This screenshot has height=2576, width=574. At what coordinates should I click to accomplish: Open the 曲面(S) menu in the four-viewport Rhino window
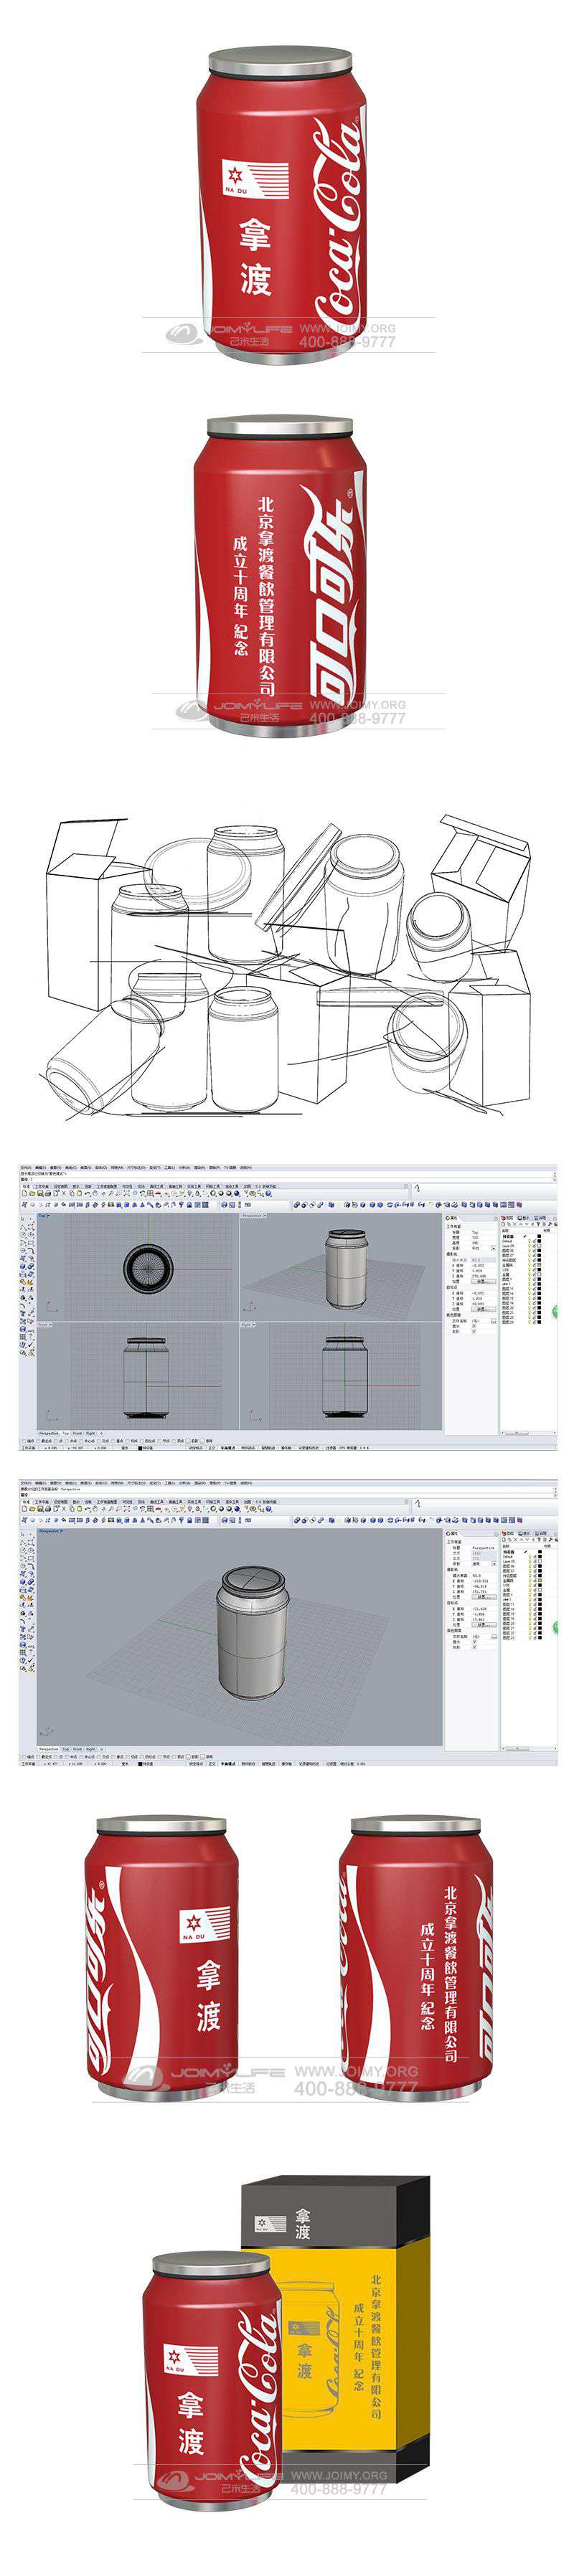pos(86,1167)
